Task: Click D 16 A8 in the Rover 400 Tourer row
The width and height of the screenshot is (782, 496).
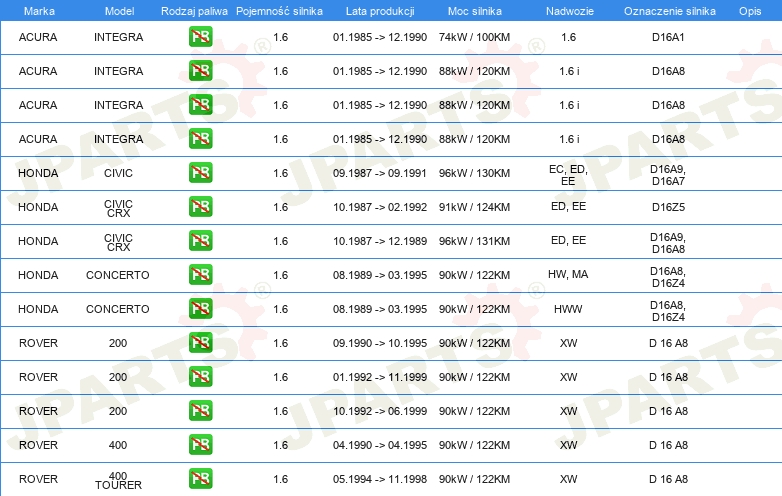Action: pos(668,479)
